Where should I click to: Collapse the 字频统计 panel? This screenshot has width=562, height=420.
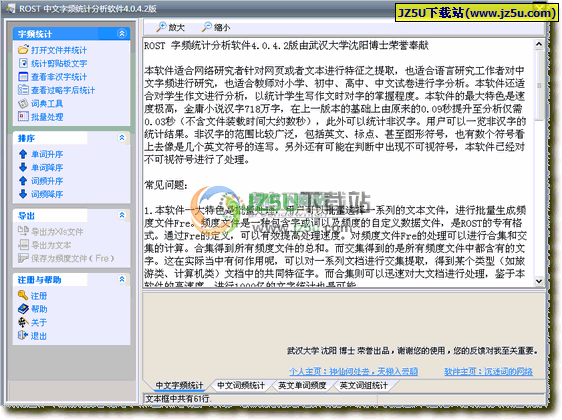coord(122,34)
